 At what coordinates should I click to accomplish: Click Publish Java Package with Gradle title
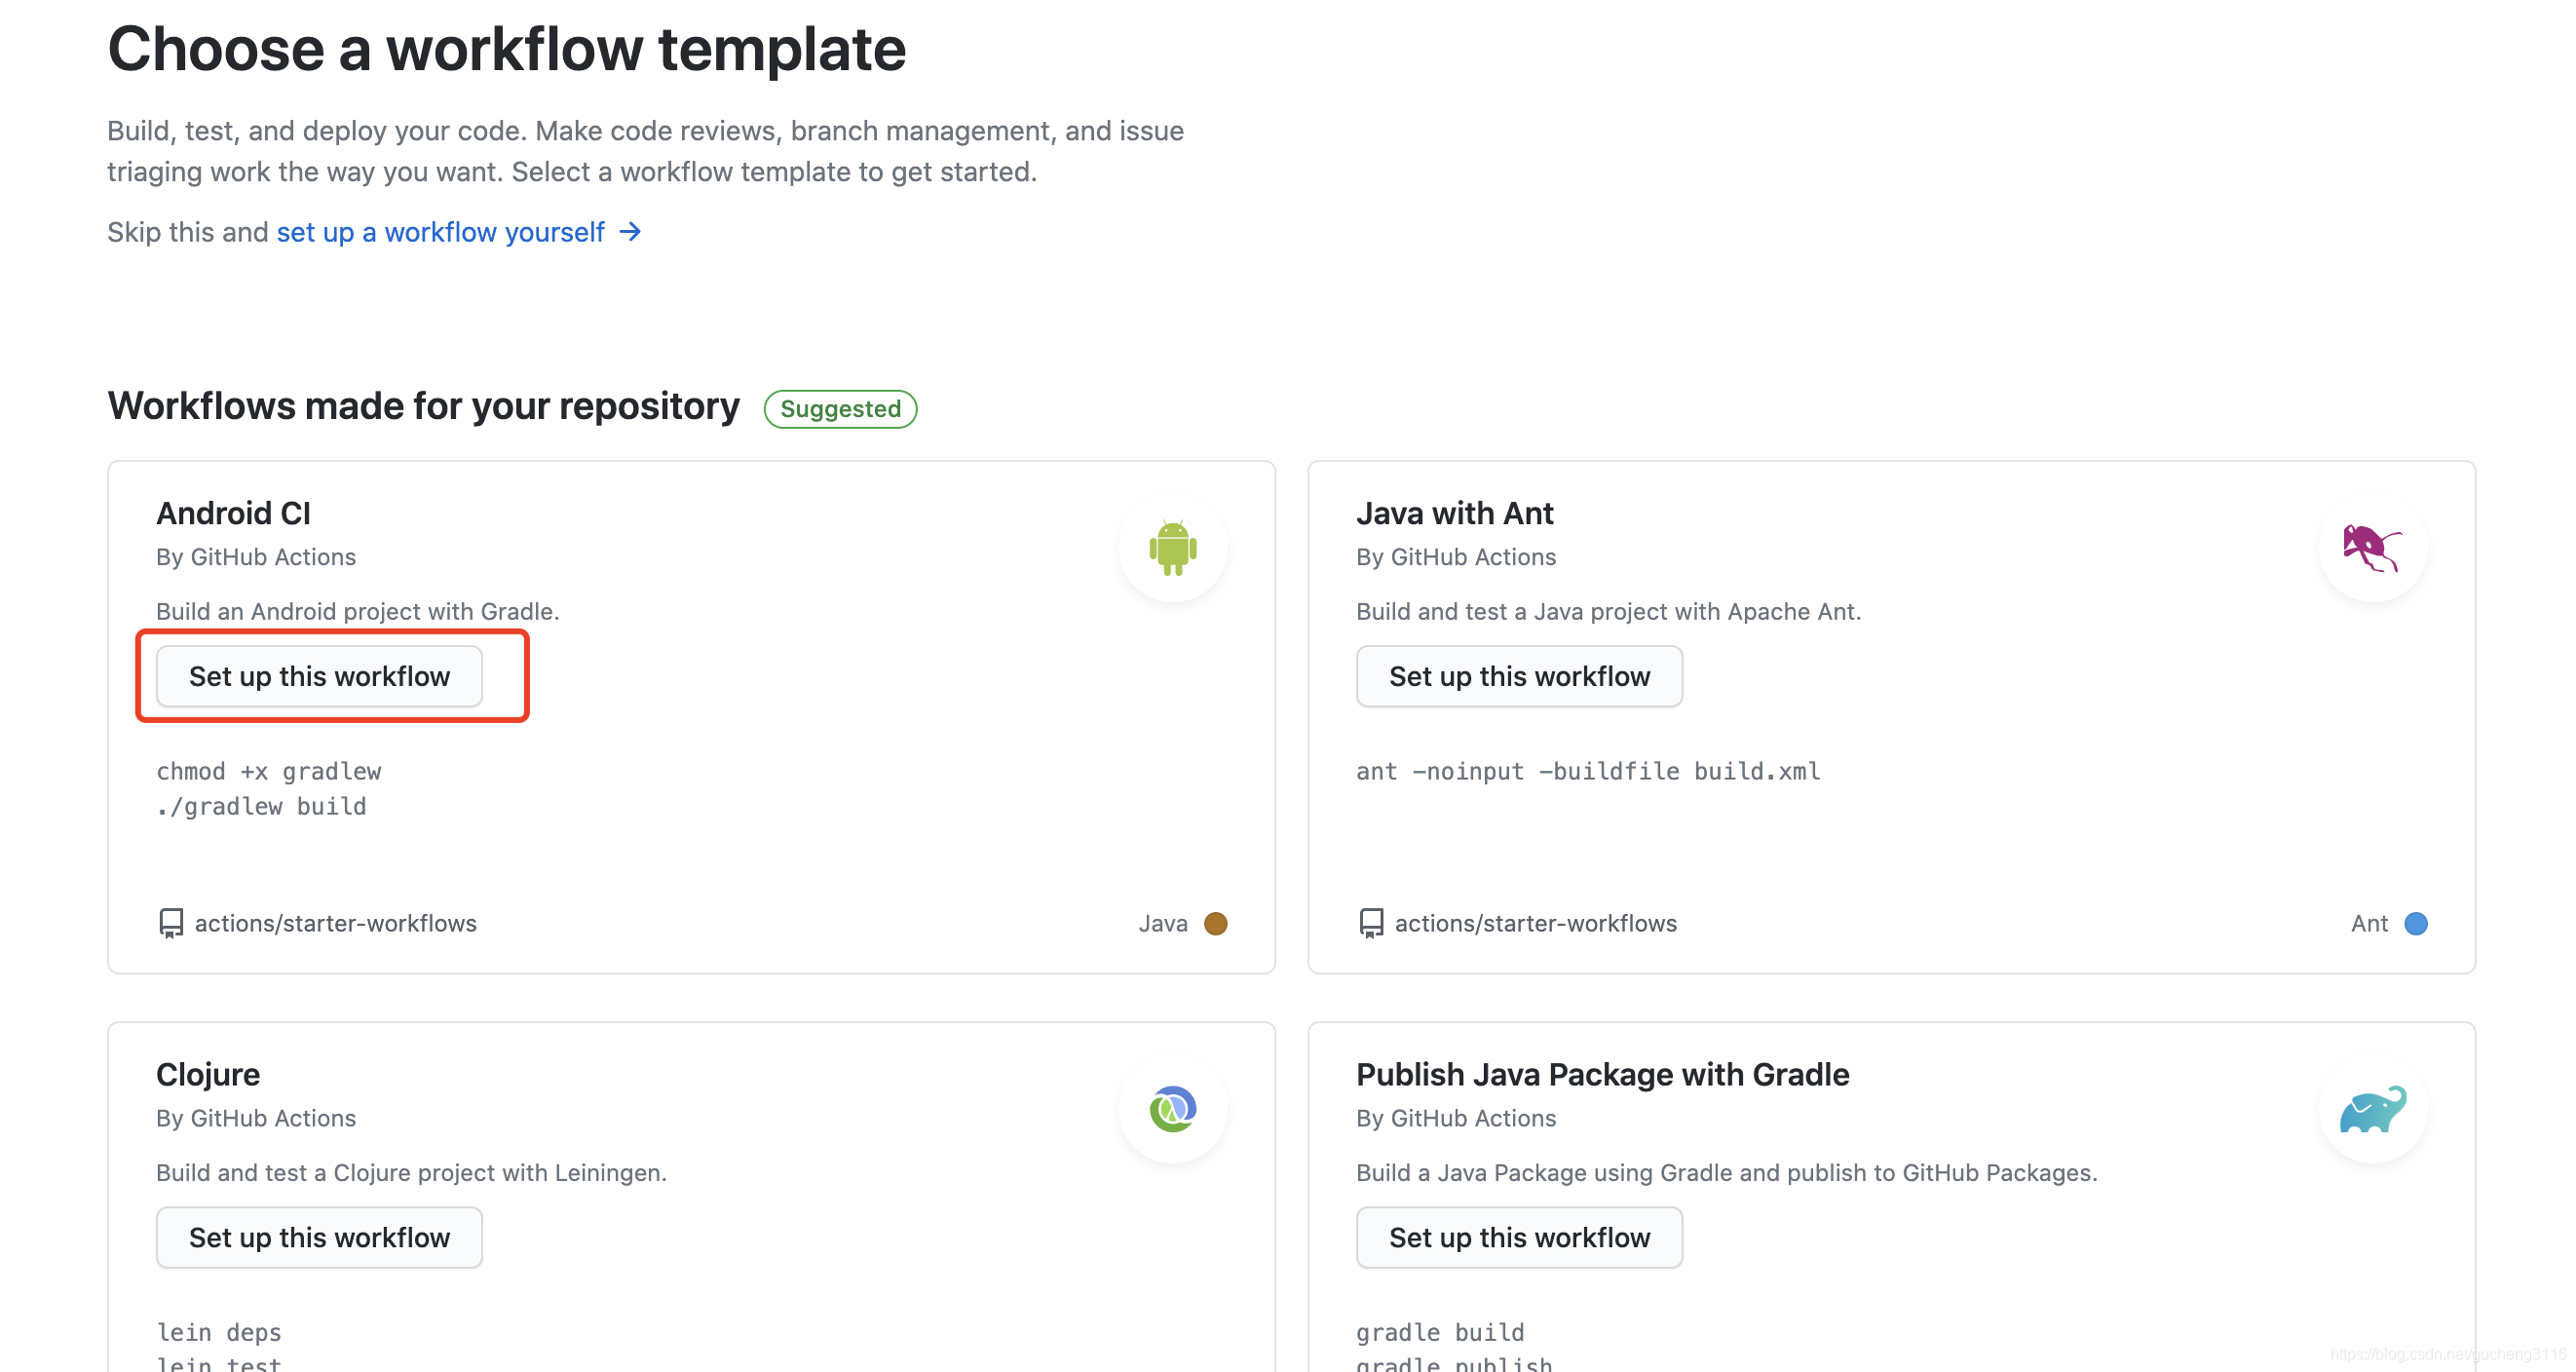pyautogui.click(x=1602, y=1074)
